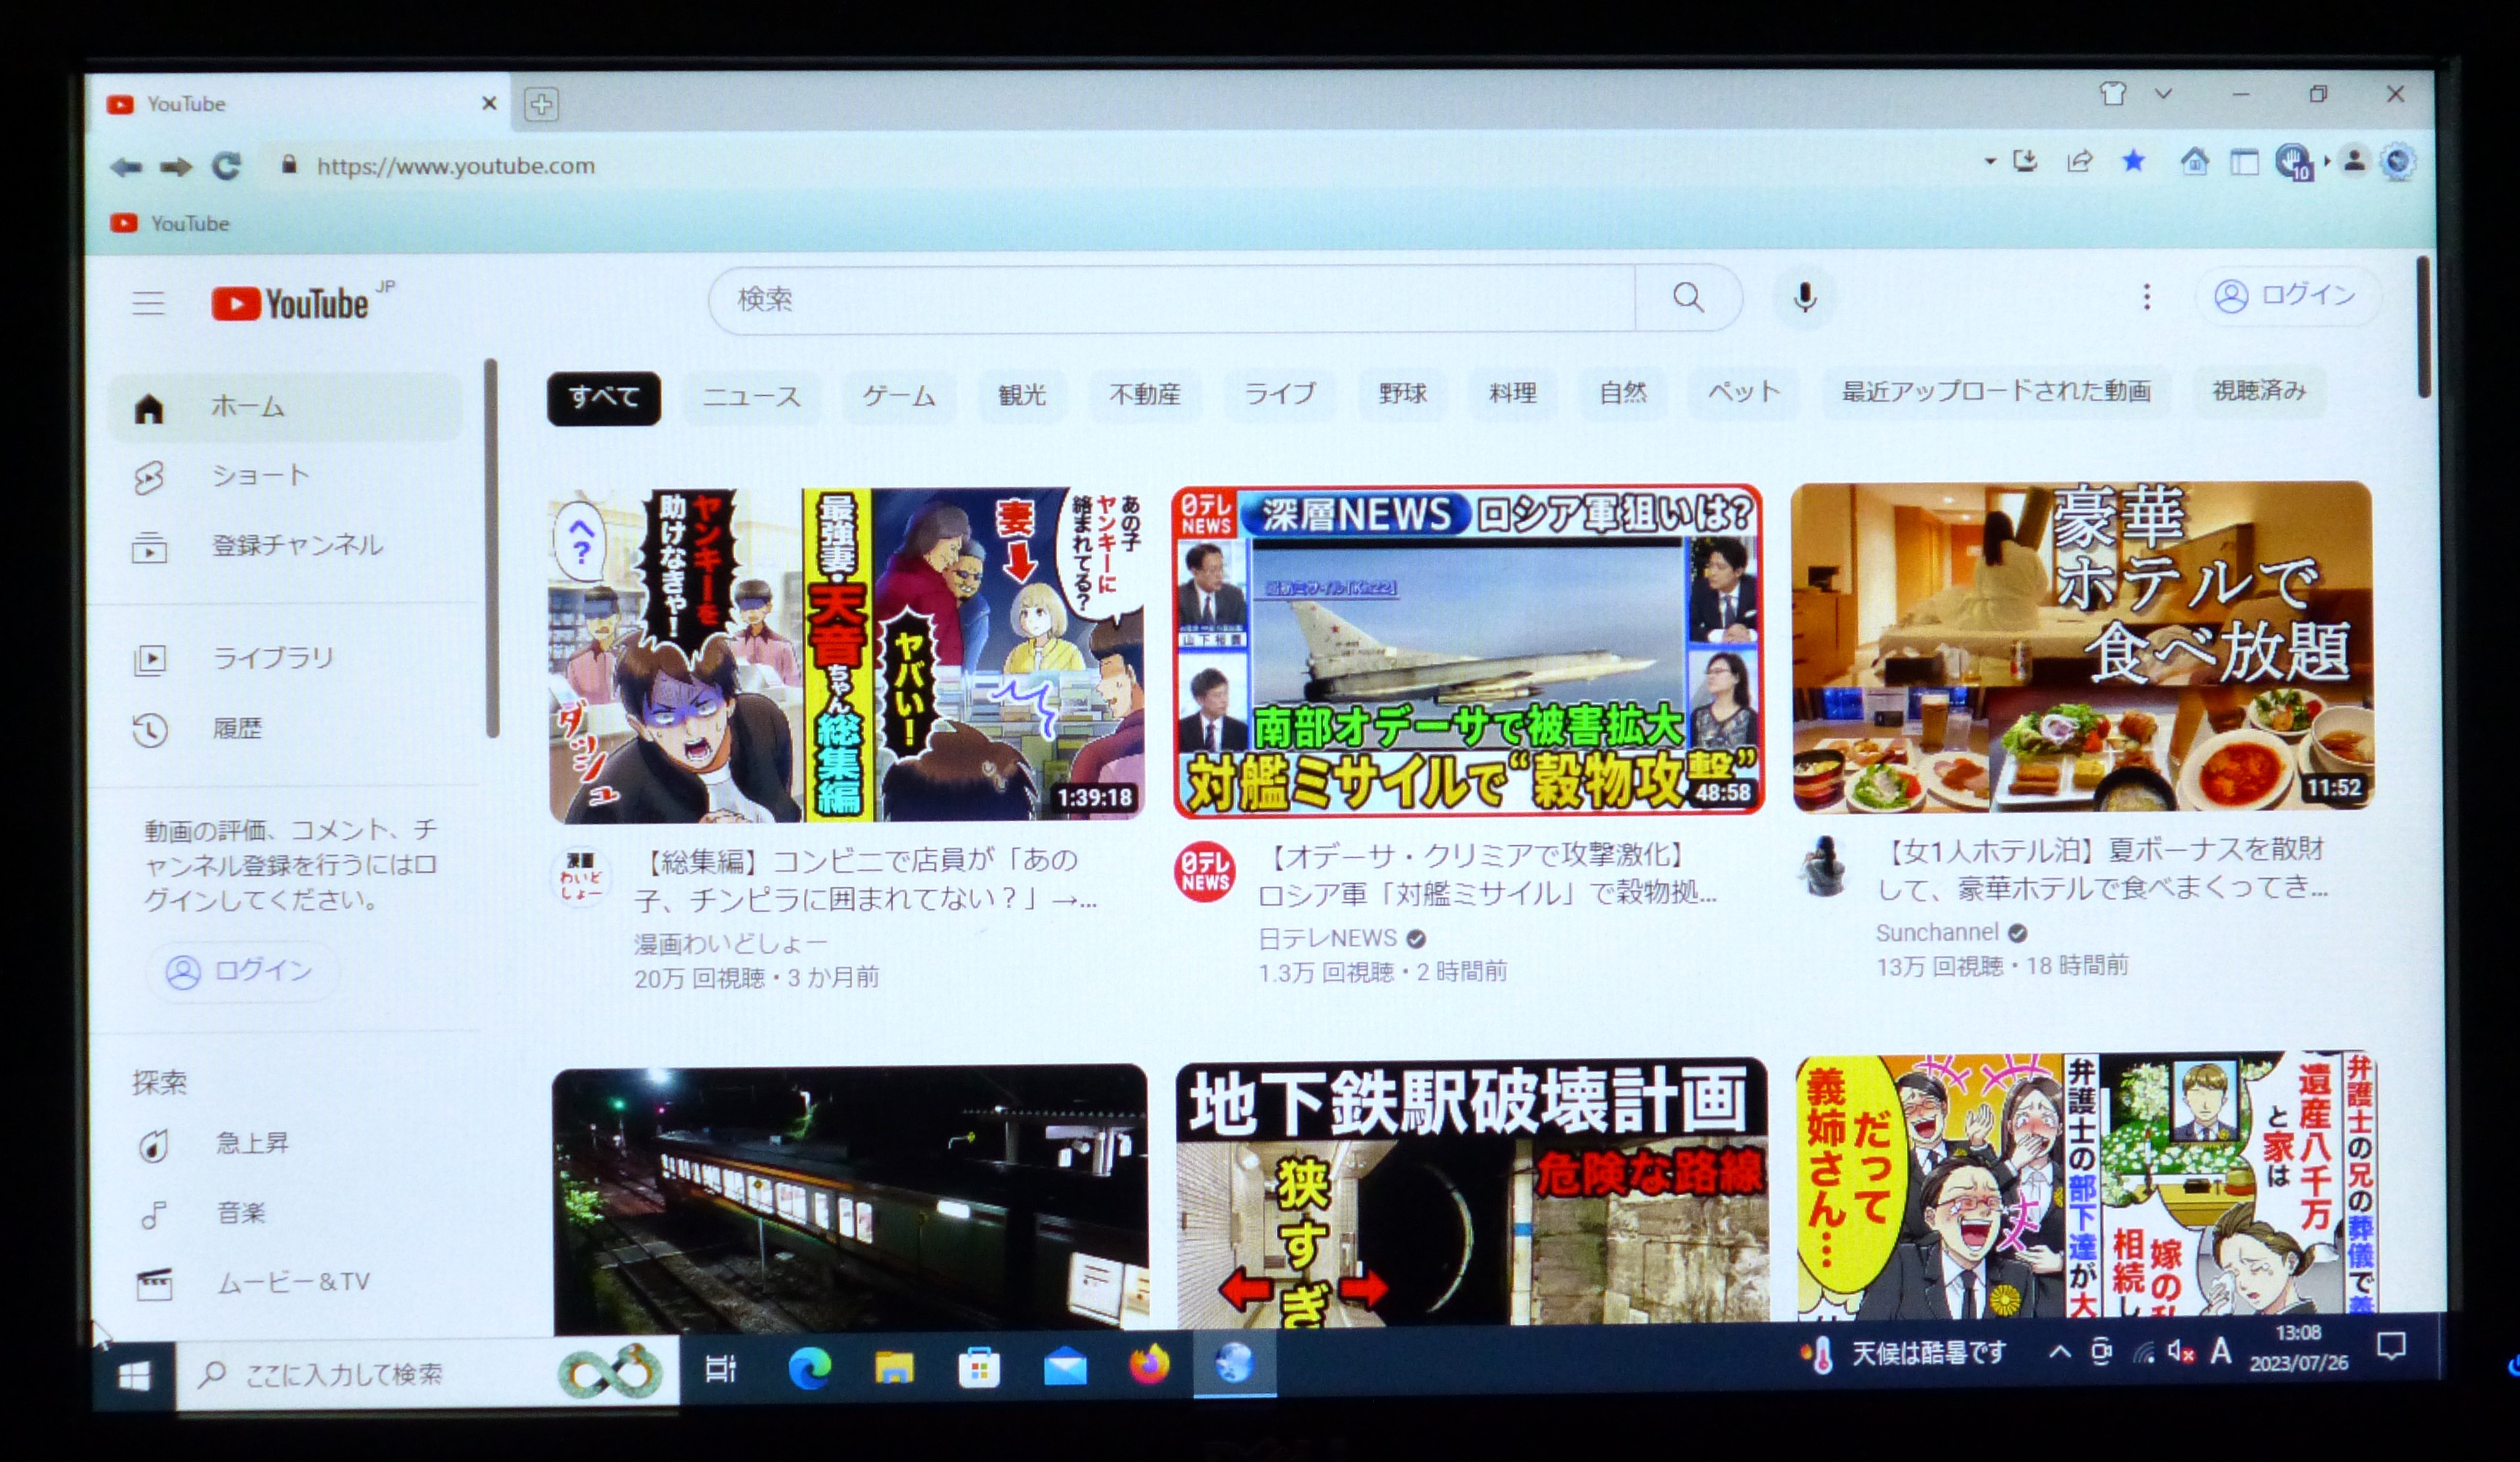Viewport: 2520px width, 1462px height.
Task: Open the three-dot settings menu
Action: click(2146, 296)
